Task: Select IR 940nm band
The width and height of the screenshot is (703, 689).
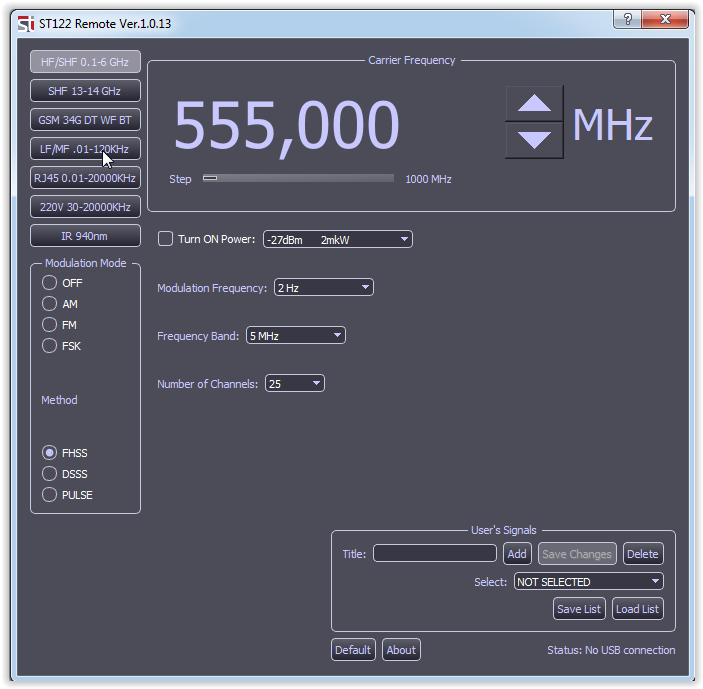Action: point(85,236)
